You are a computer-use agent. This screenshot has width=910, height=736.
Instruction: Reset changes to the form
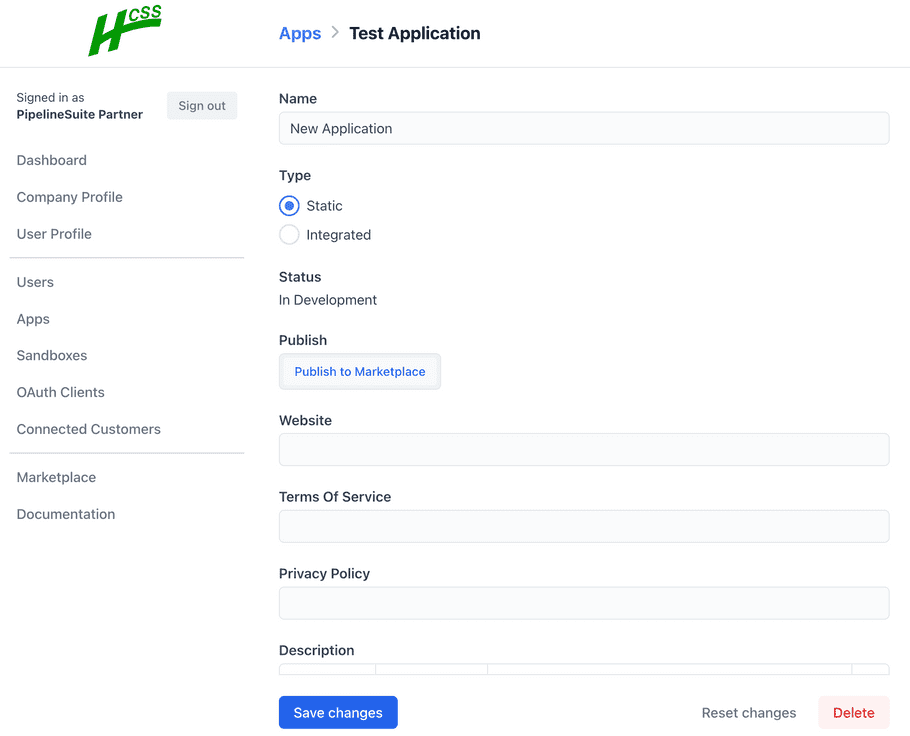click(748, 712)
